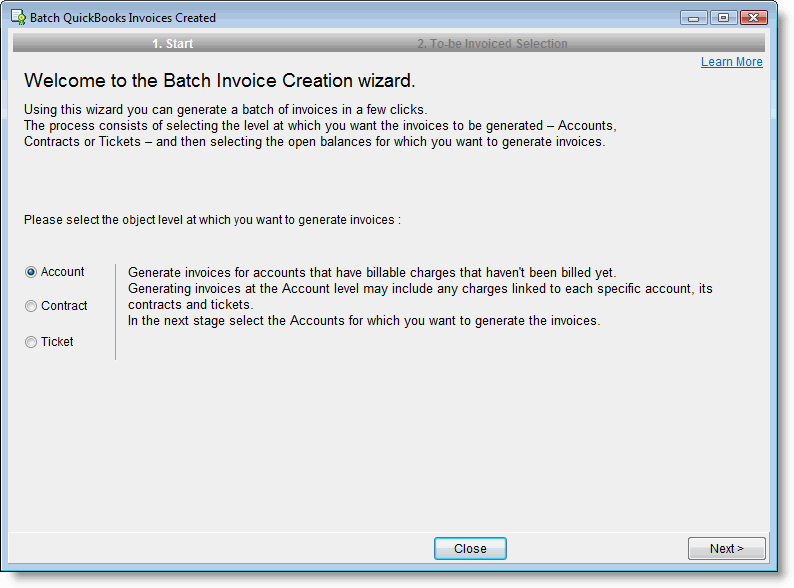The image size is (794, 588).
Task: Click the 'Contract' option label text
Action: (x=64, y=306)
